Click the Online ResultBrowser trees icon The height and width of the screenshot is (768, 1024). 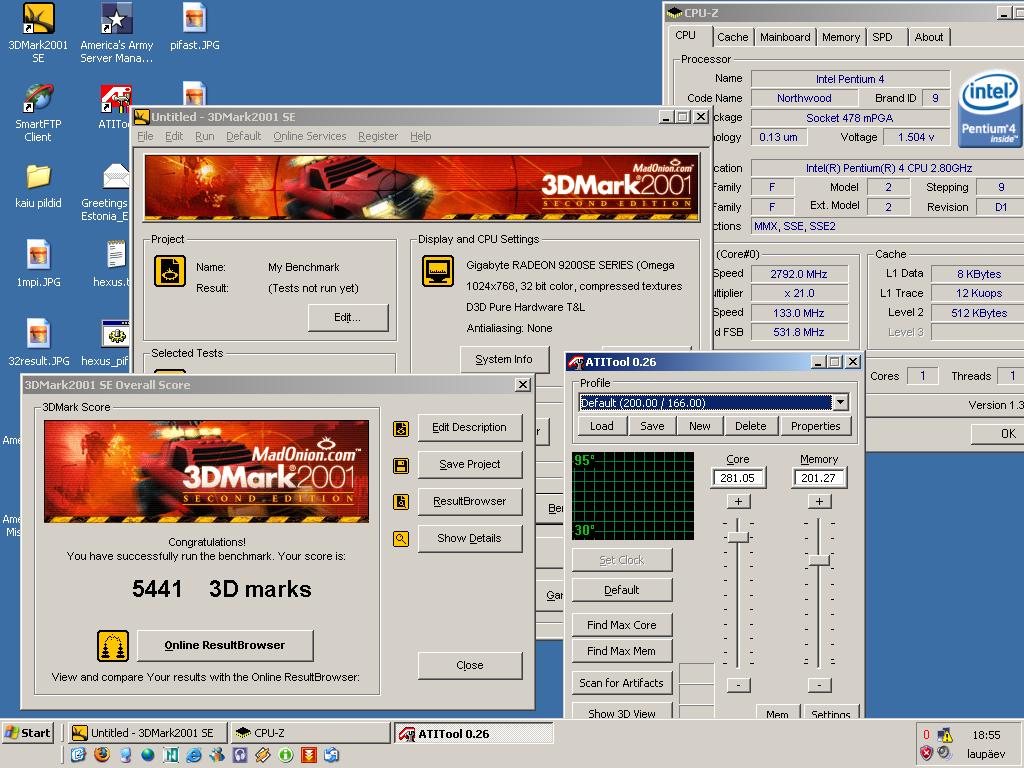point(113,646)
